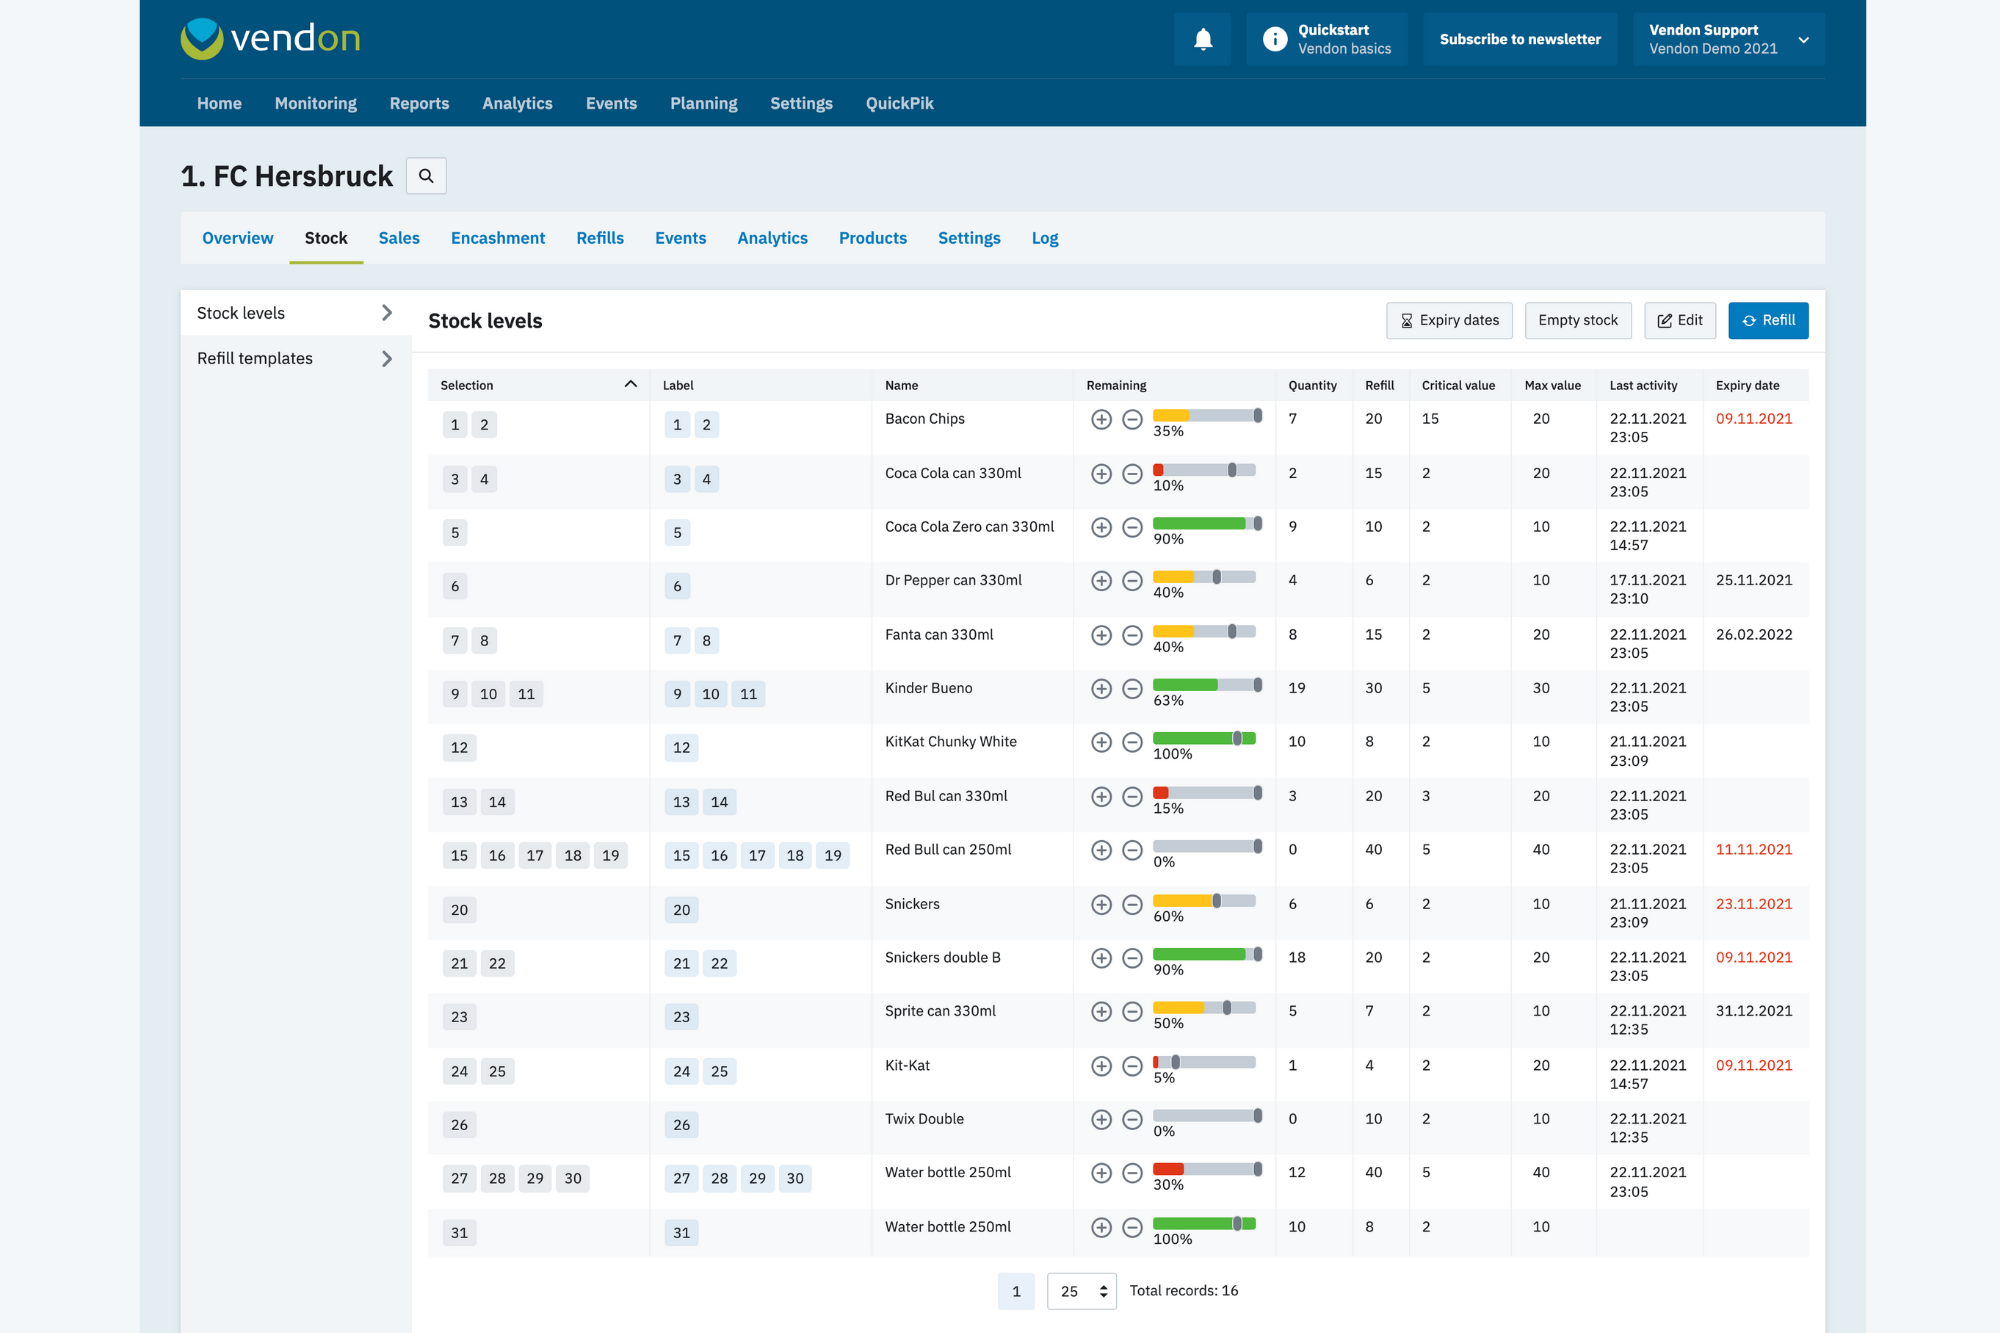Click selection chip 19 in Red Bull row
This screenshot has height=1333, width=2000.
click(x=611, y=856)
